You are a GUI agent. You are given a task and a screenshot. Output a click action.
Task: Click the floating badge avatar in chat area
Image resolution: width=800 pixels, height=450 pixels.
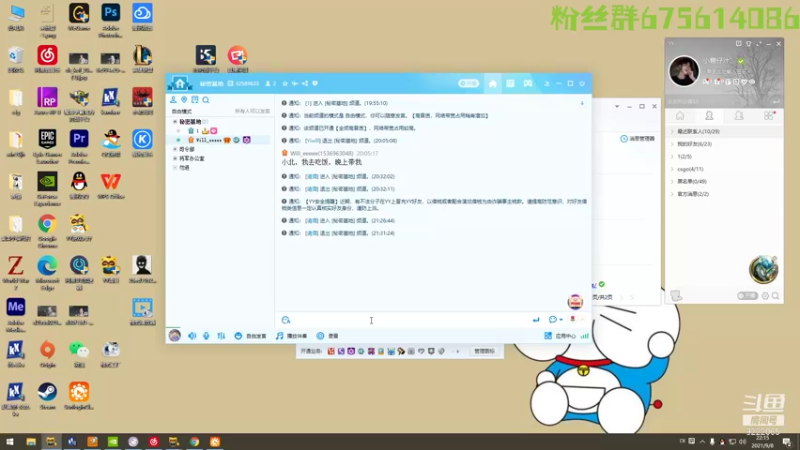point(575,302)
